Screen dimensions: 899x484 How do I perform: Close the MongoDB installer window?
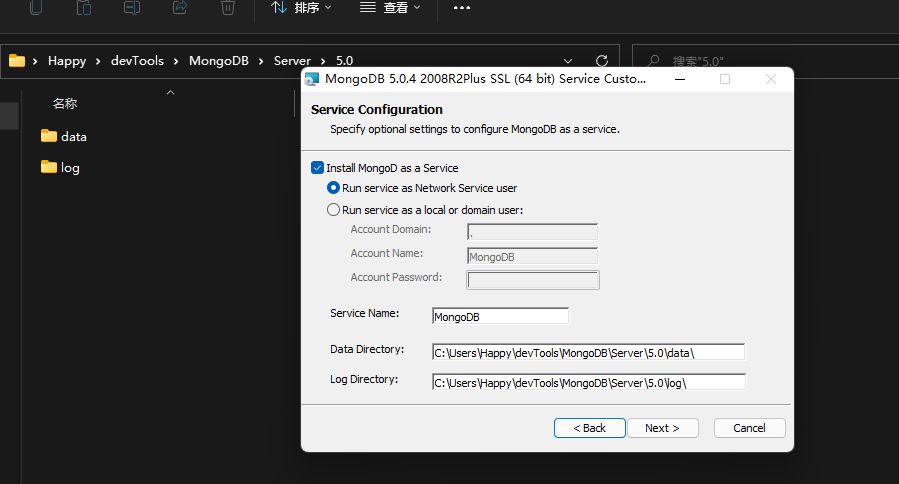point(771,79)
